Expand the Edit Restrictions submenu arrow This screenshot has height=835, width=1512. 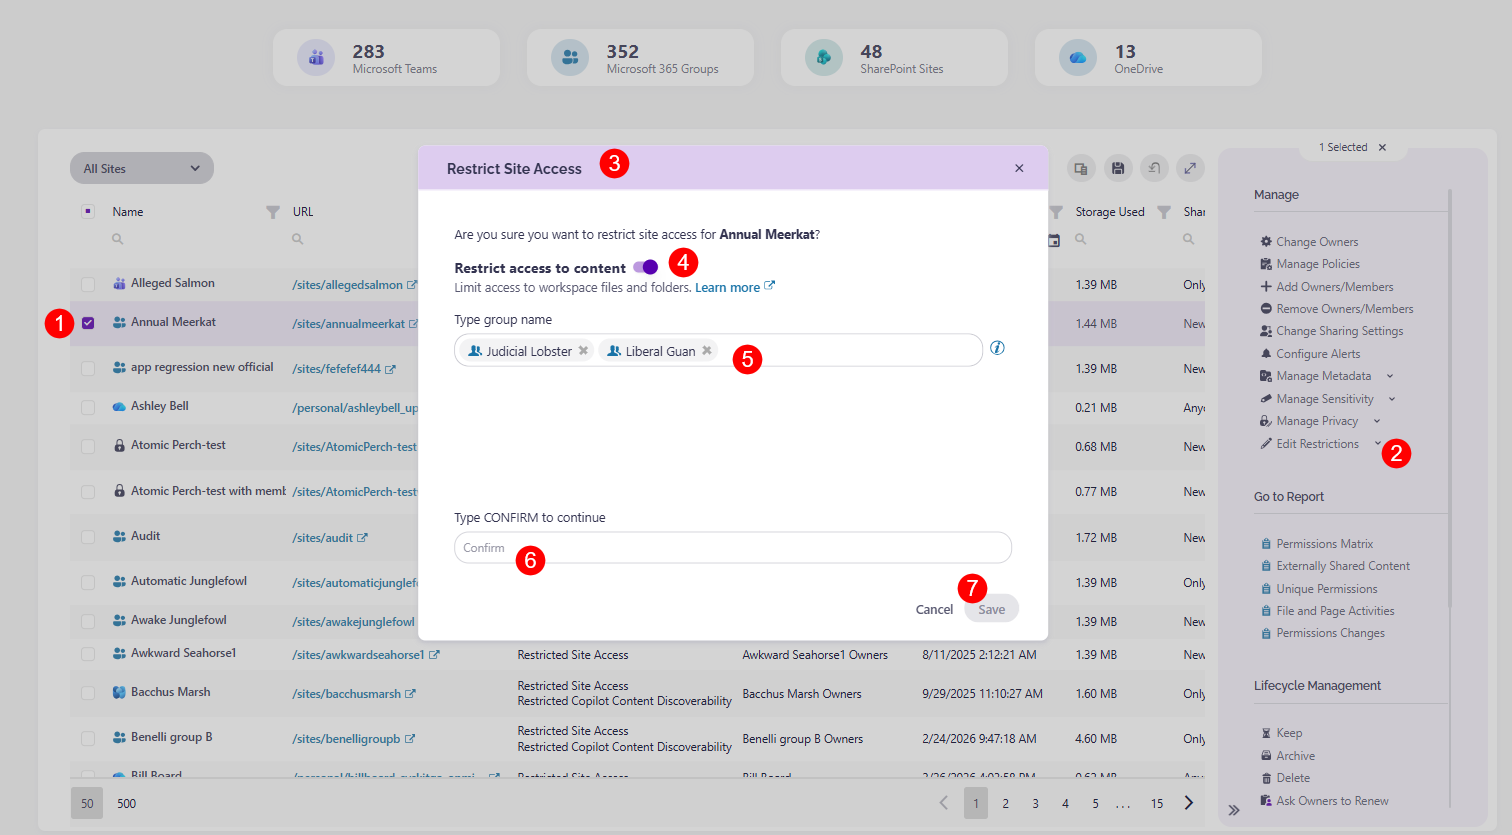click(1378, 444)
